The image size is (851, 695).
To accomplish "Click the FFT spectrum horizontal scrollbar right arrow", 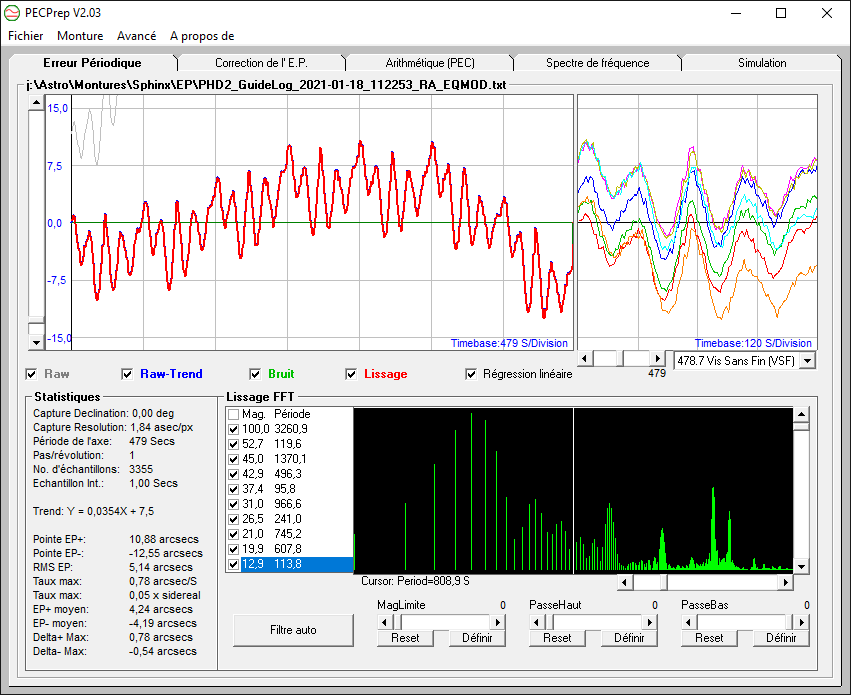I will [x=785, y=582].
